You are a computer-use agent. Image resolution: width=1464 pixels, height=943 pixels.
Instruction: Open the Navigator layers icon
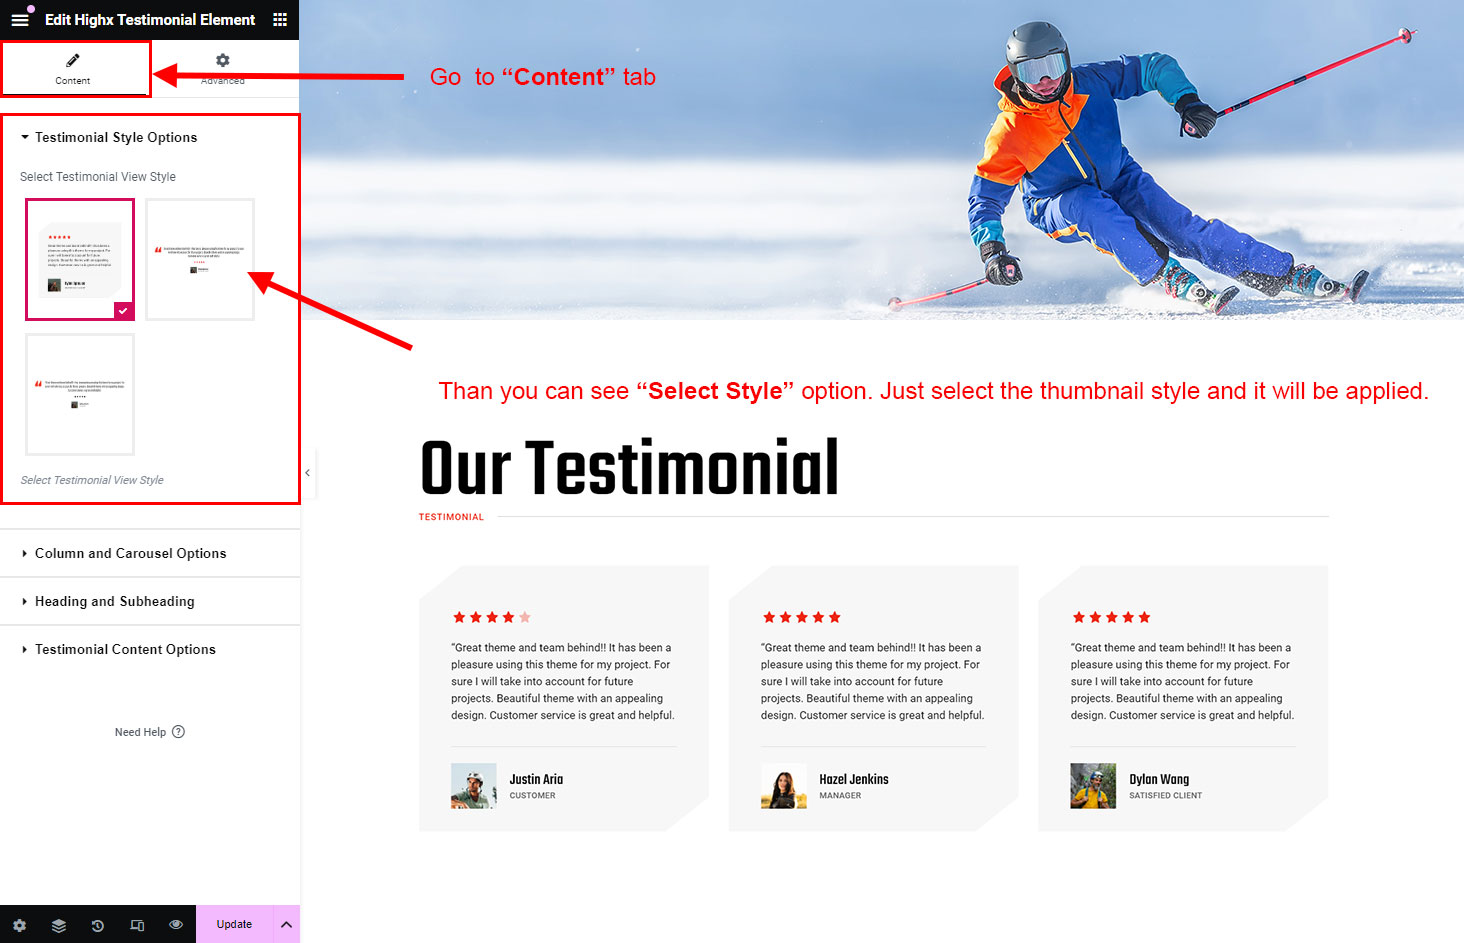[59, 925]
